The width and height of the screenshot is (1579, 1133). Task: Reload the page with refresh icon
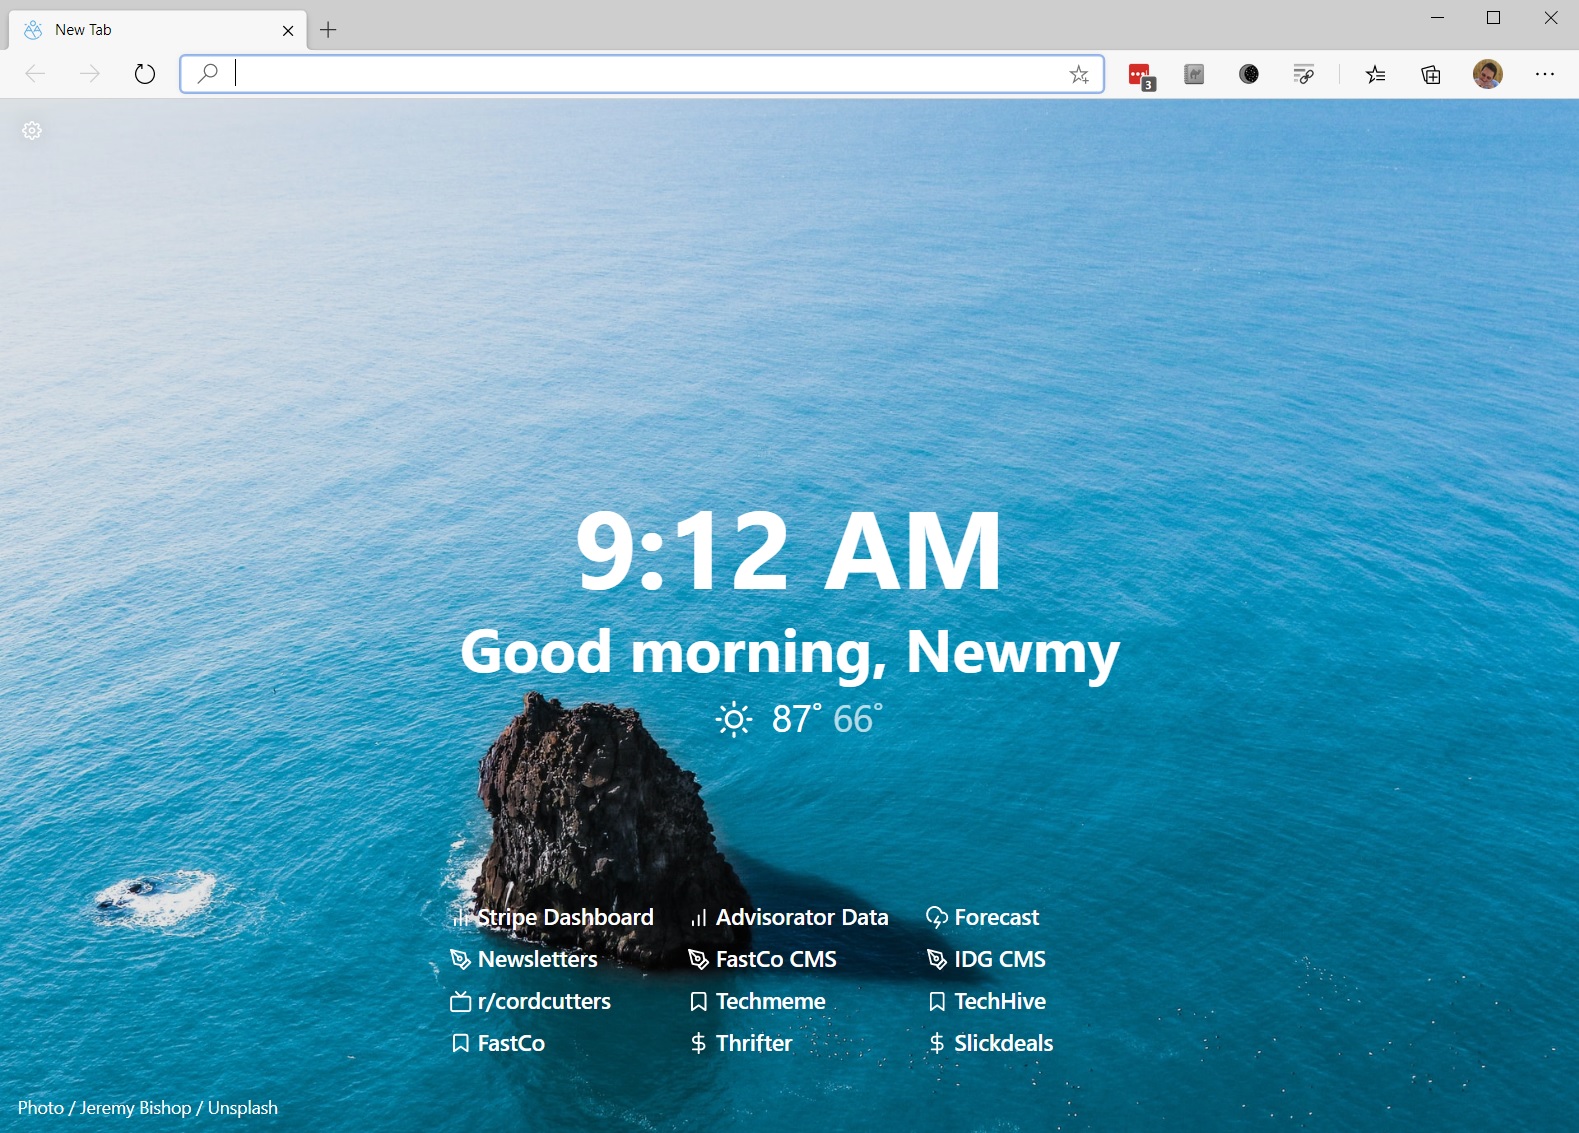(x=145, y=74)
